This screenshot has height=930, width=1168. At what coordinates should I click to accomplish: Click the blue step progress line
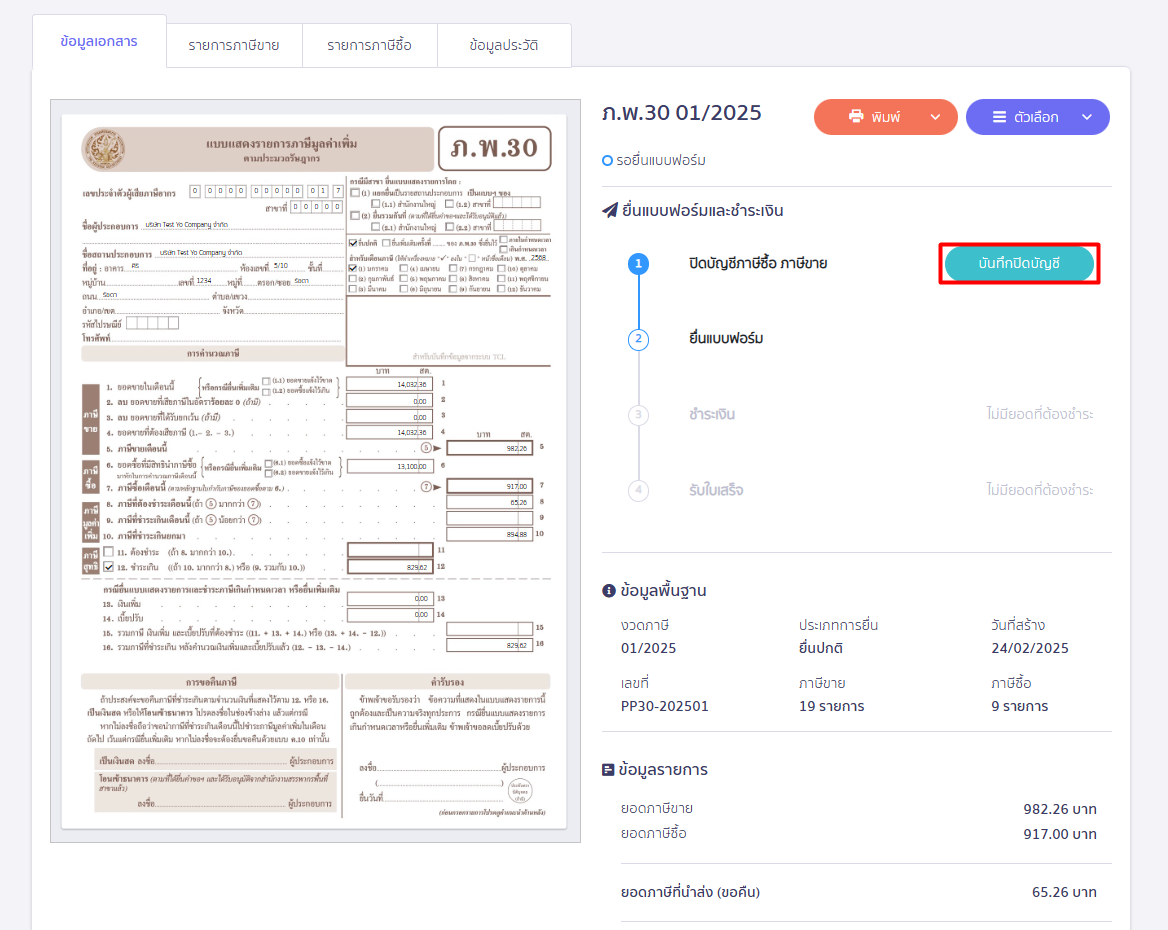pos(638,300)
